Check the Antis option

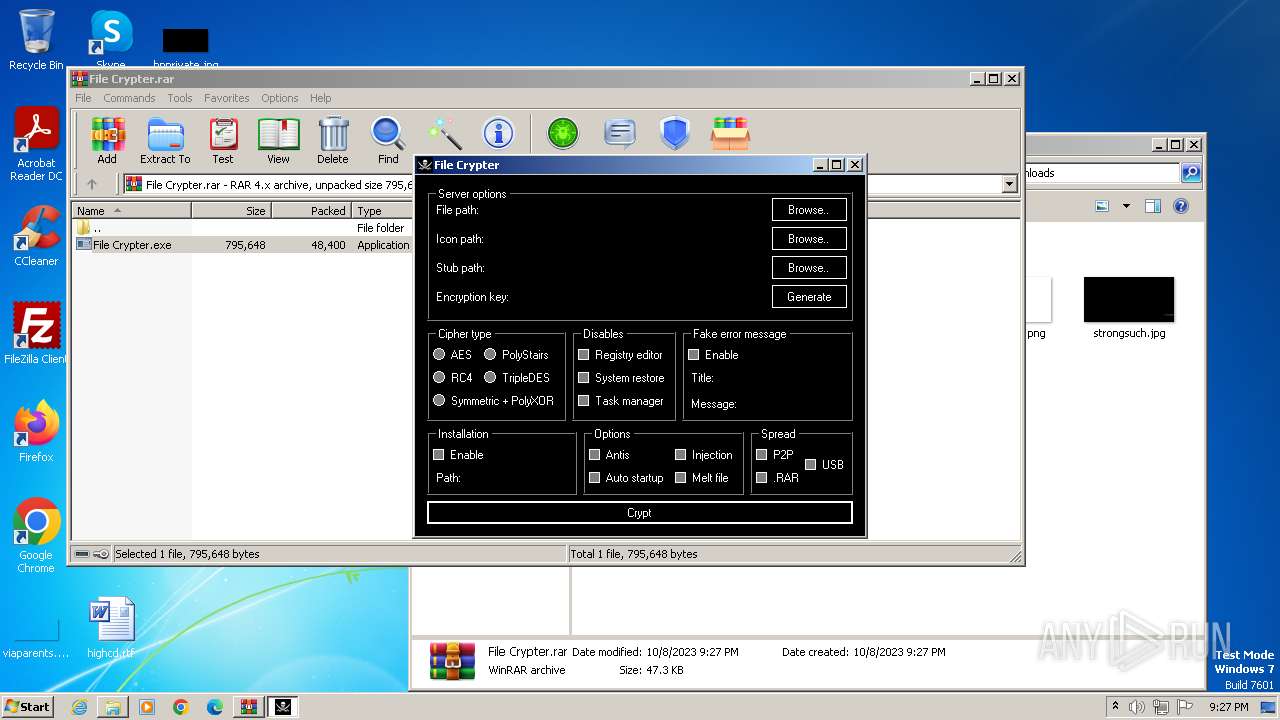pyautogui.click(x=595, y=454)
